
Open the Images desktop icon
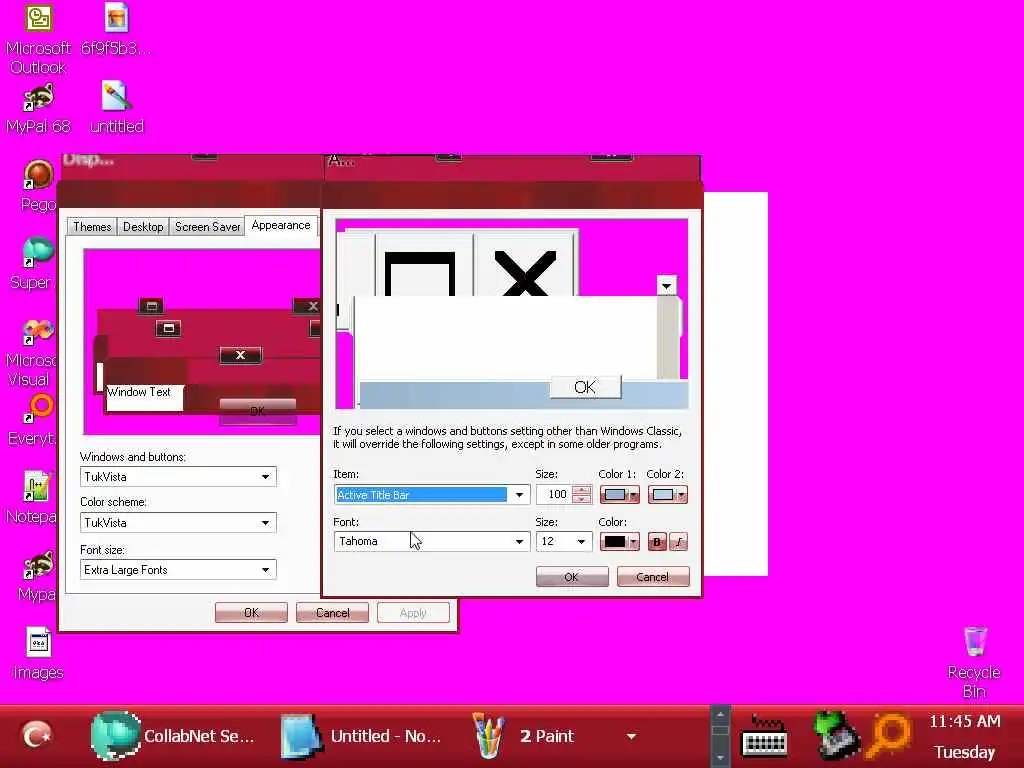click(39, 653)
